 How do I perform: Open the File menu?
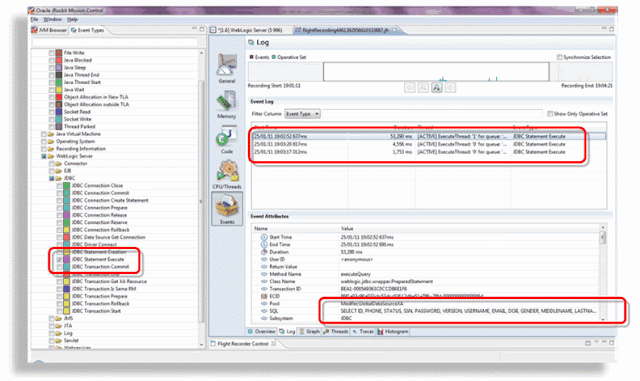coord(34,19)
